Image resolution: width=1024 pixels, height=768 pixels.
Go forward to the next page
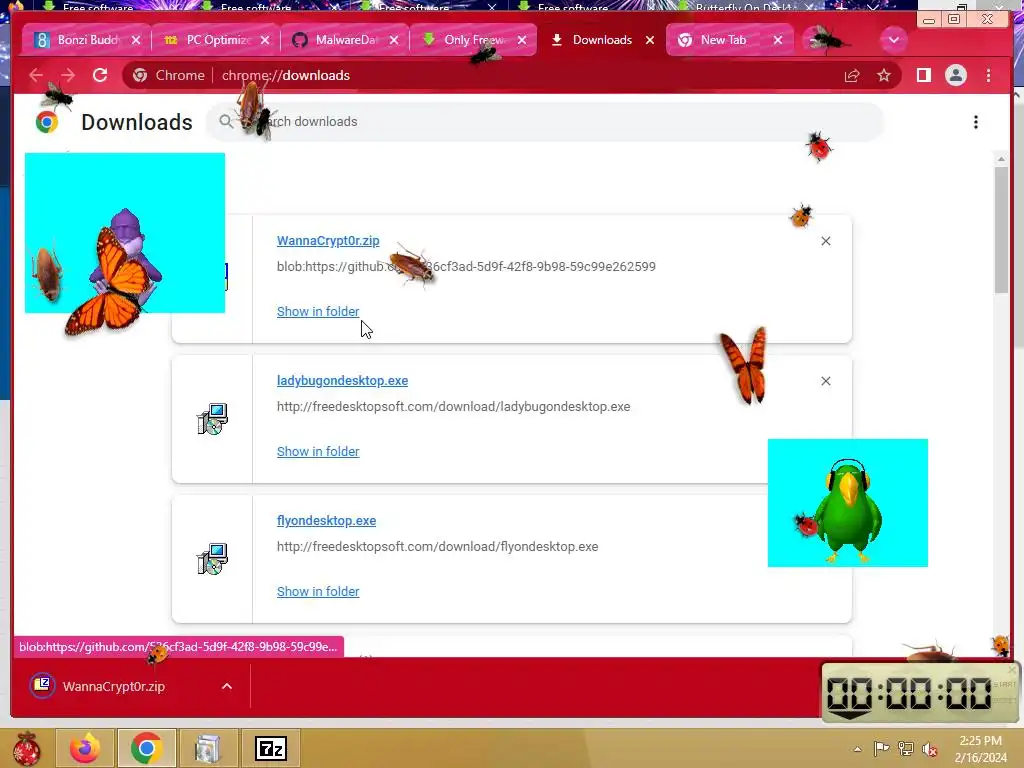tap(68, 75)
